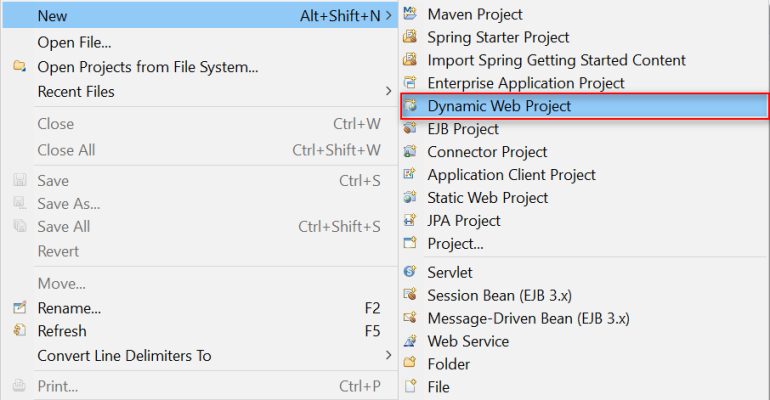The height and width of the screenshot is (400, 770).
Task: Click the Save All icon
Action: [x=20, y=226]
